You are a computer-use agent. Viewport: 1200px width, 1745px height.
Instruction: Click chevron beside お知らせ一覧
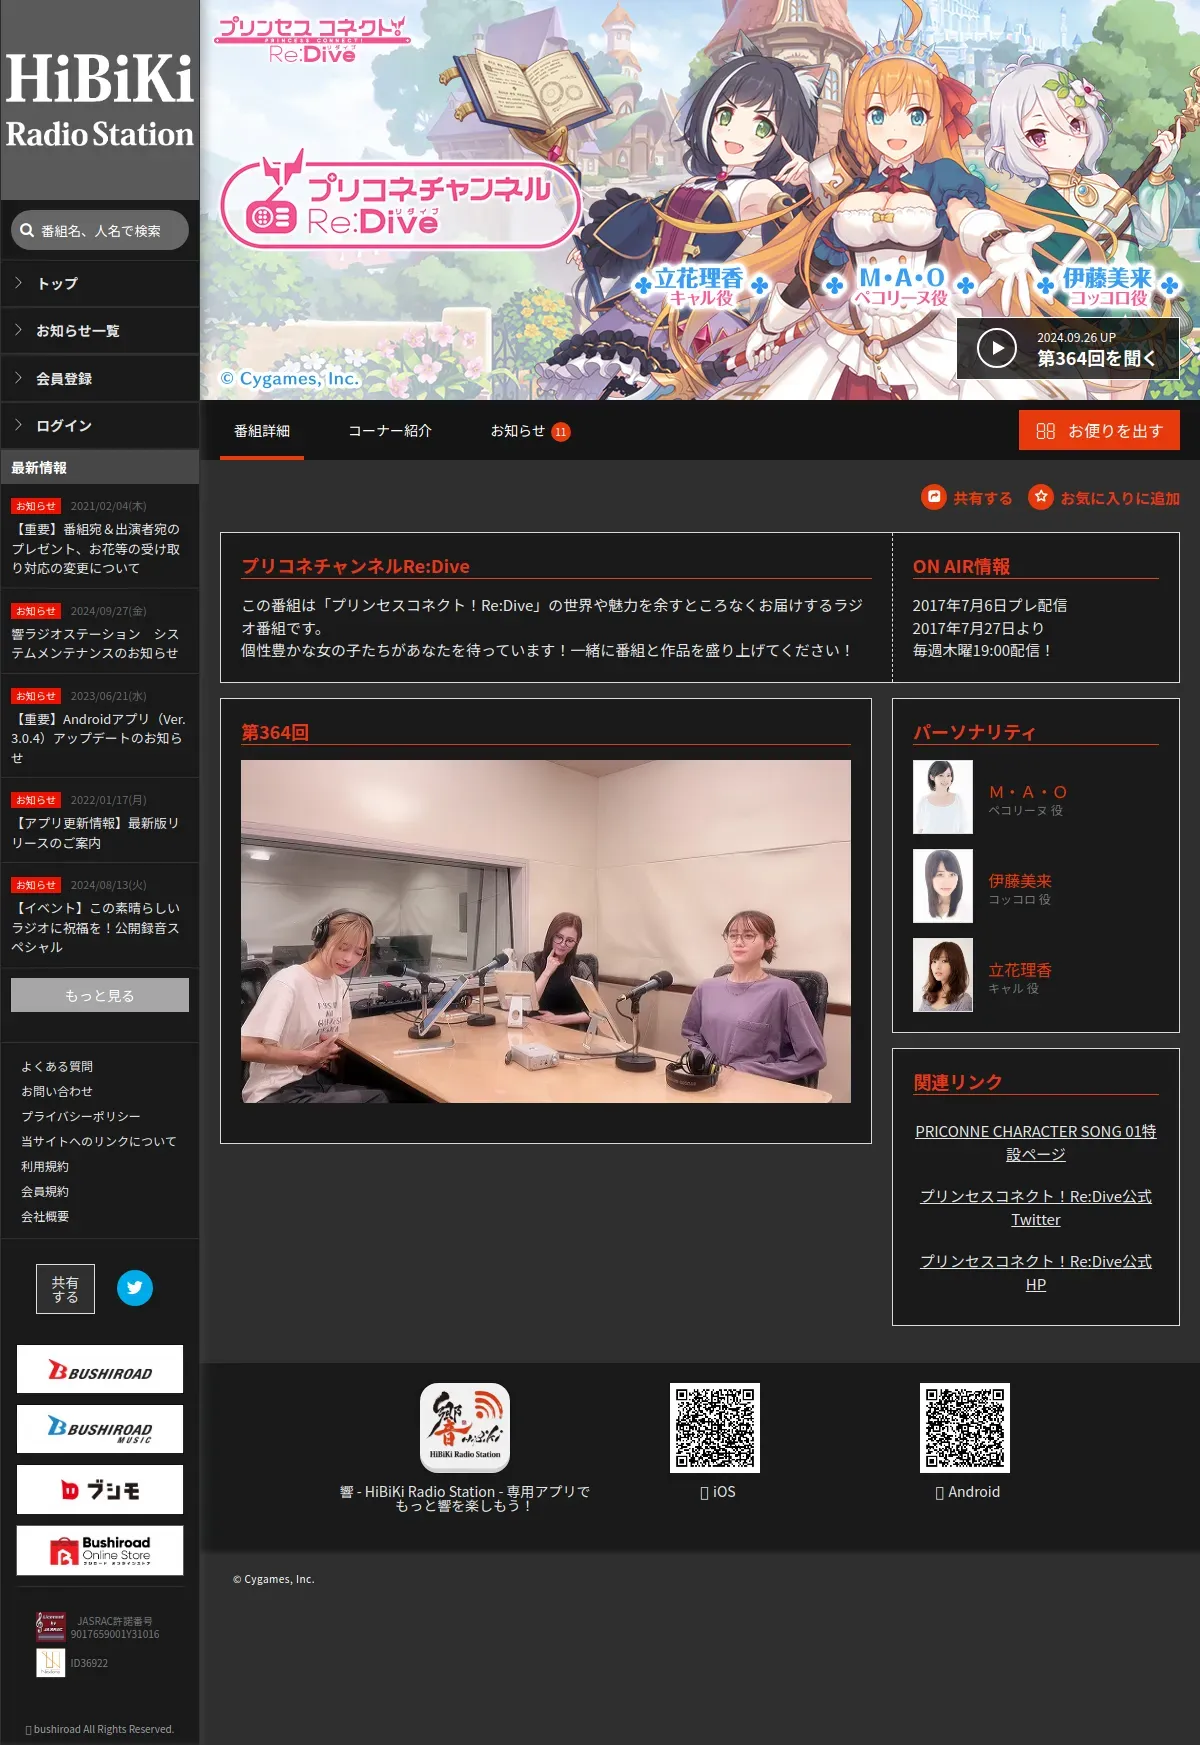18,330
